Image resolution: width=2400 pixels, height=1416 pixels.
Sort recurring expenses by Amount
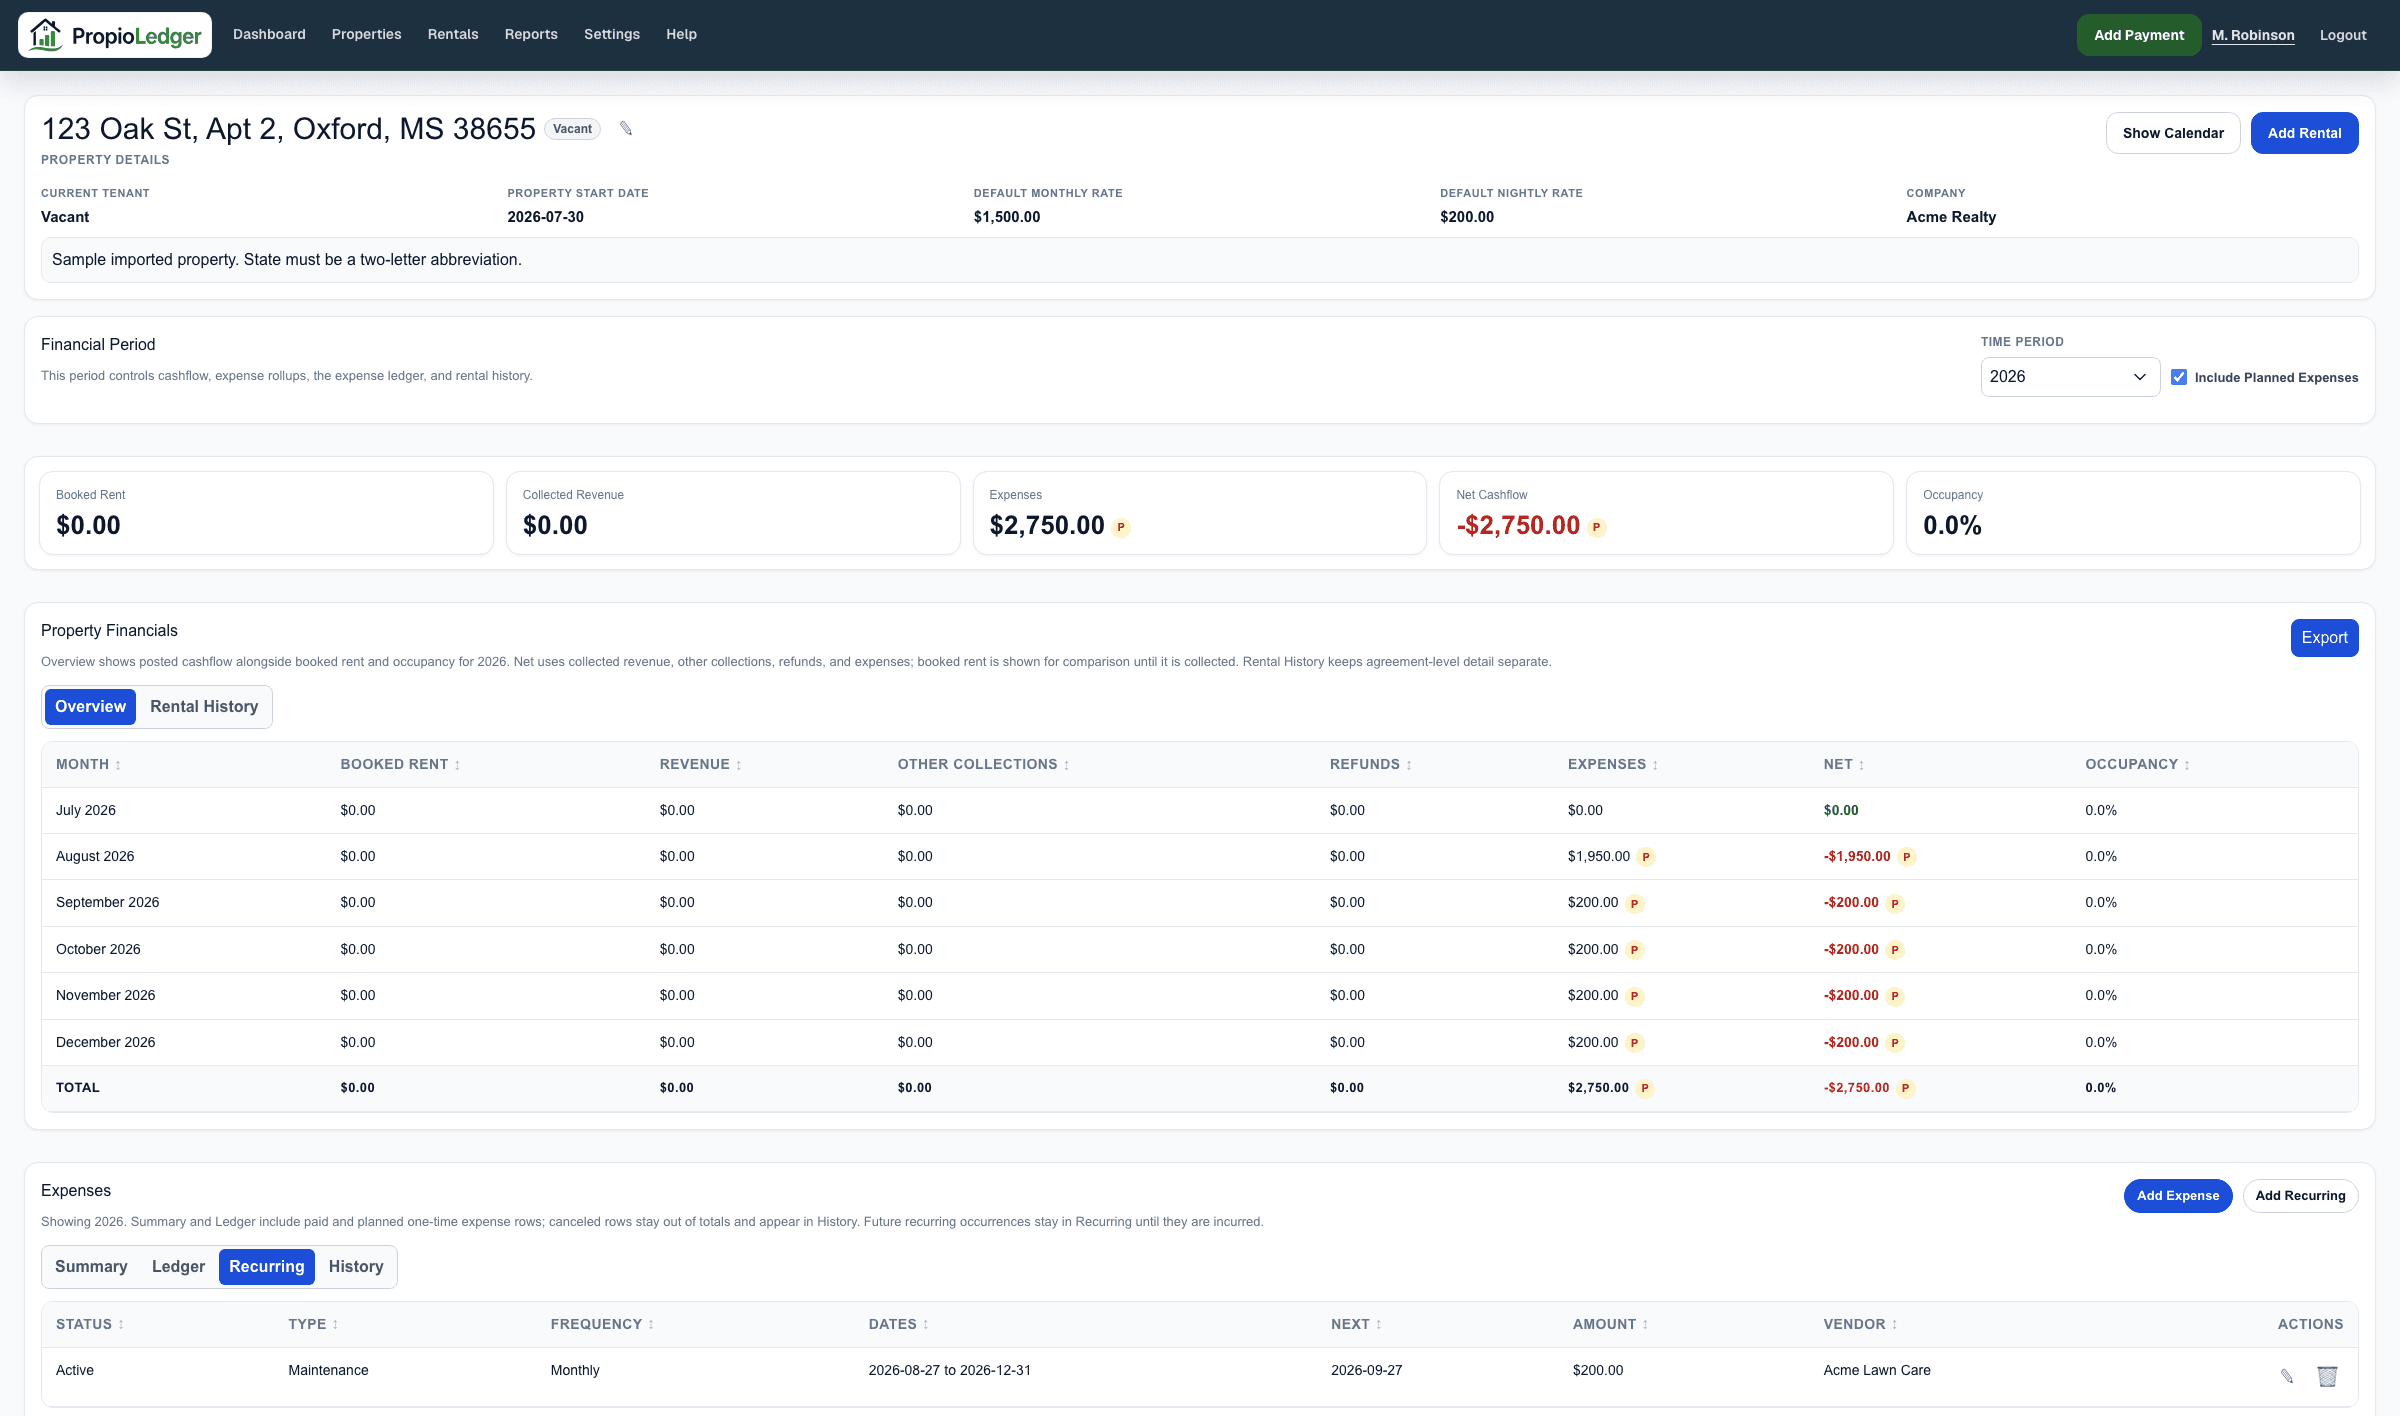[x=1610, y=1324]
